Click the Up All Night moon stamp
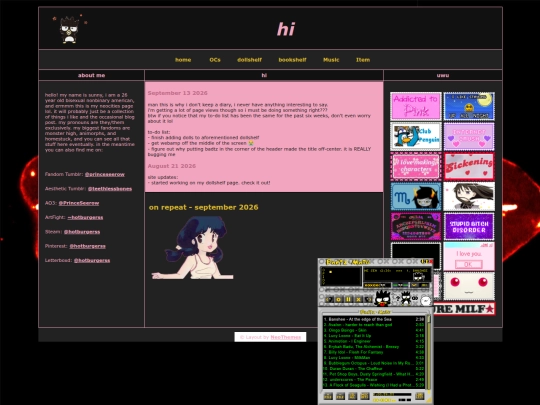The width and height of the screenshot is (540, 405). (469, 106)
